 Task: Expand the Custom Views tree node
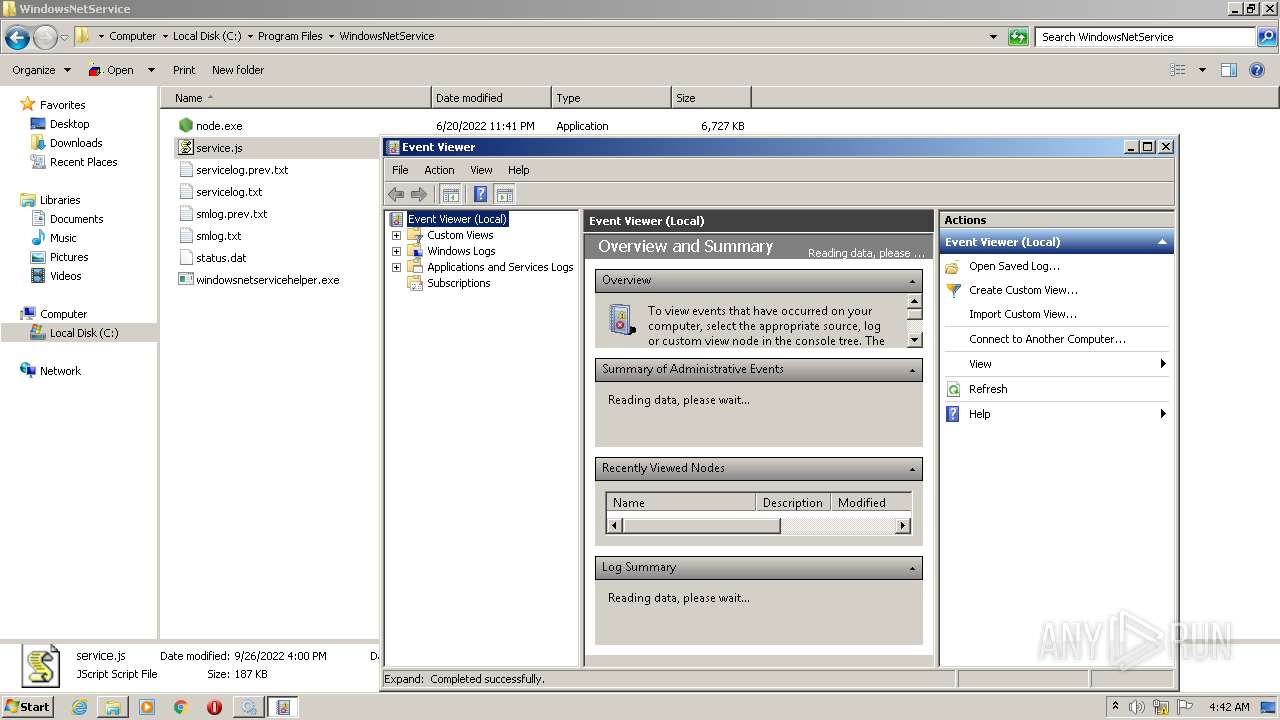tap(396, 235)
